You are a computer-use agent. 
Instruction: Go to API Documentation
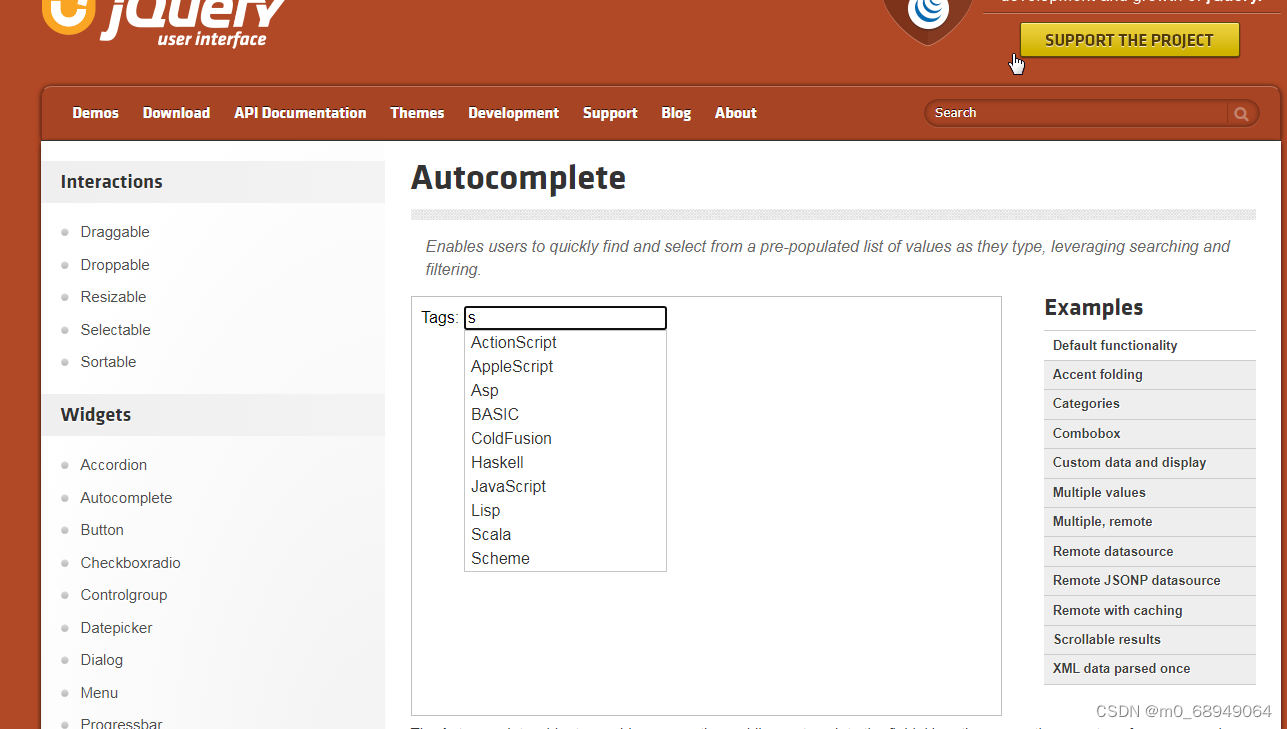(x=300, y=113)
